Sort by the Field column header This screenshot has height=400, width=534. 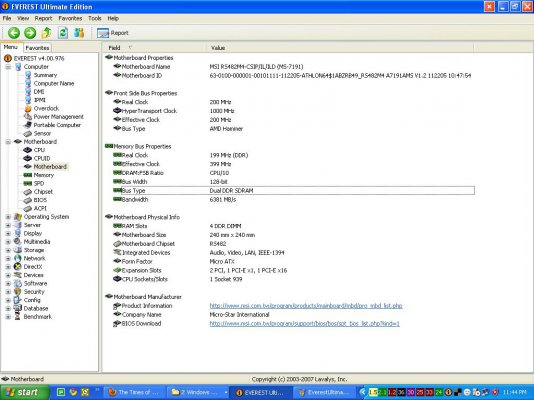154,48
